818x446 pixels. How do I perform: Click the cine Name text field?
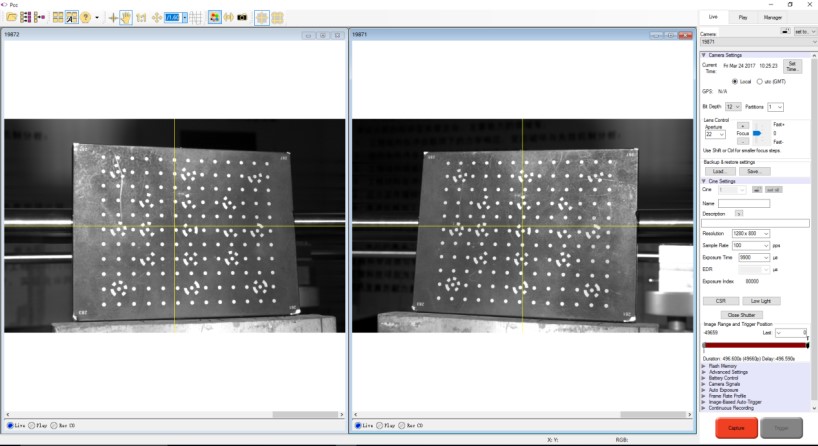coord(744,204)
